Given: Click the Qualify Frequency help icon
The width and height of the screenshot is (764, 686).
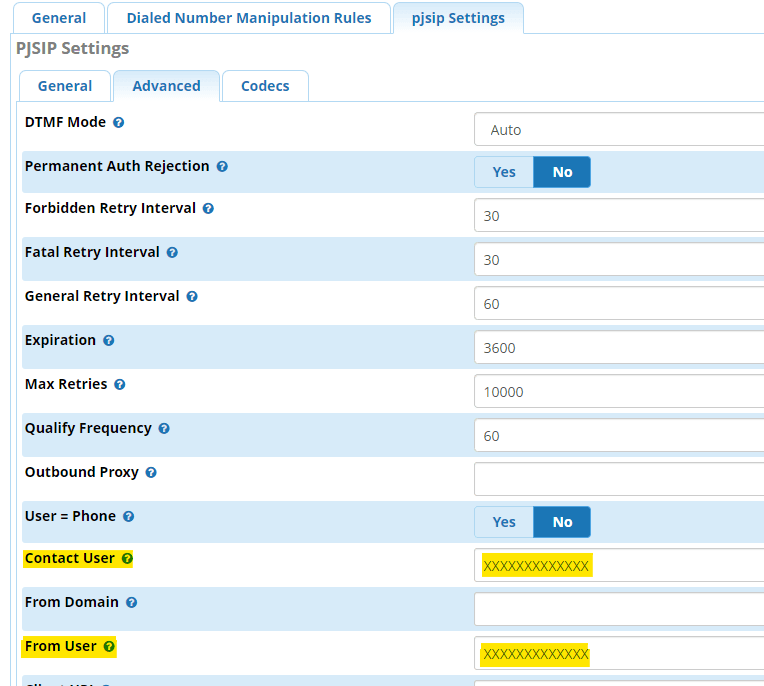Looking at the screenshot, I should (x=164, y=428).
